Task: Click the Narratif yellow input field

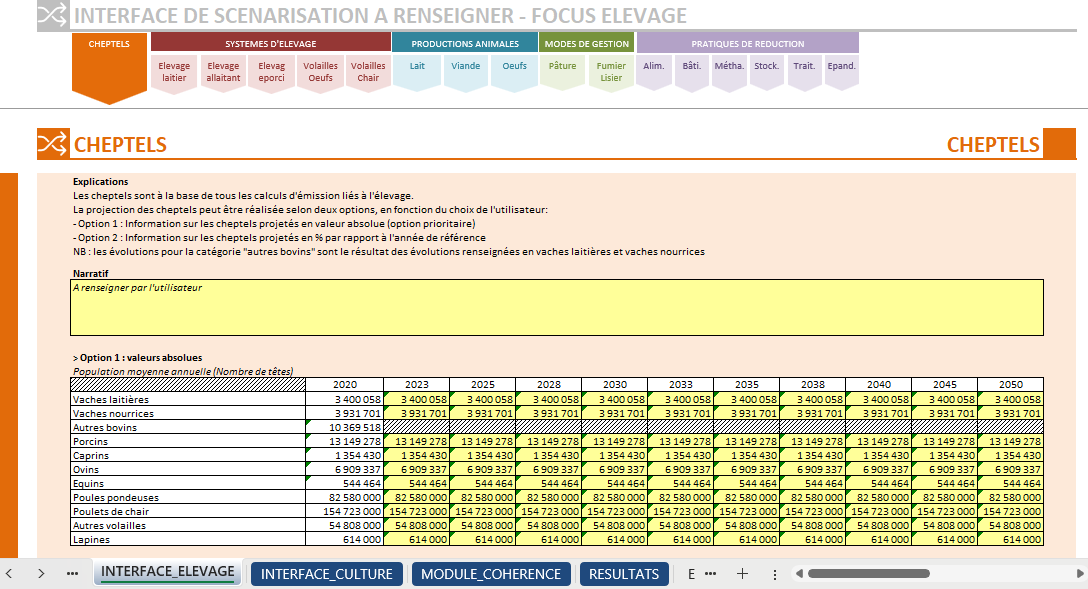Action: pyautogui.click(x=556, y=307)
